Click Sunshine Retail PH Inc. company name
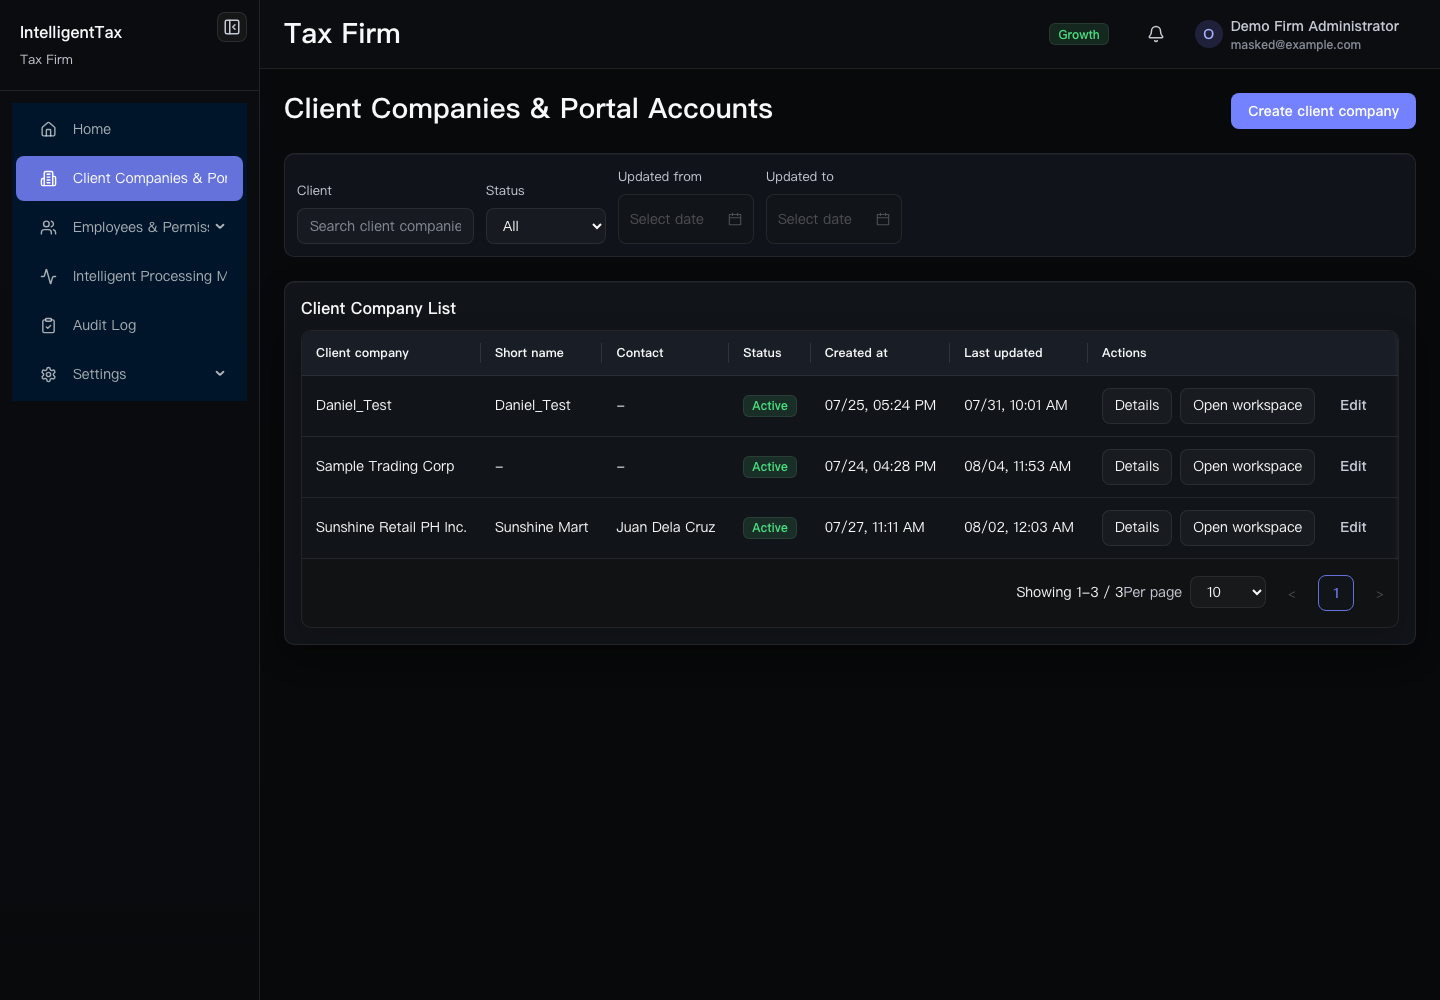1440x1000 pixels. click(x=391, y=527)
